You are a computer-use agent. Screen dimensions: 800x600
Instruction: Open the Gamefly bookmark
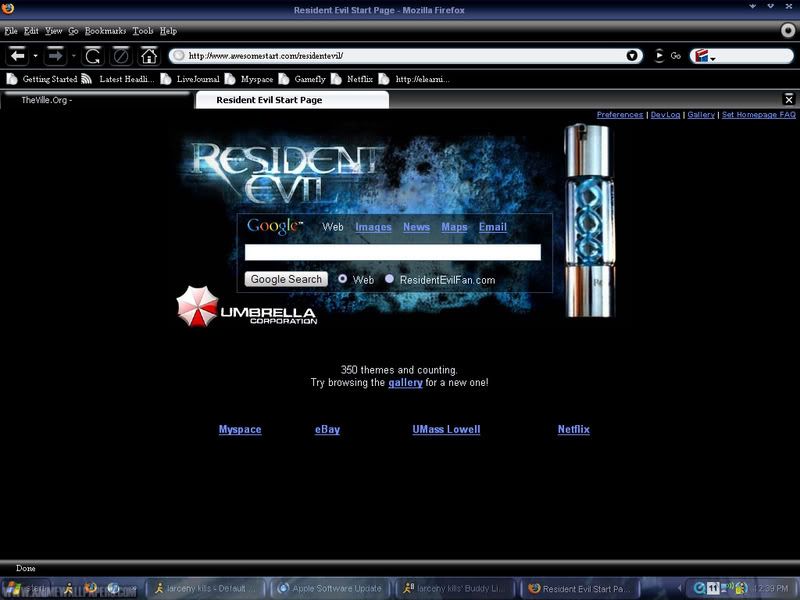[303, 79]
